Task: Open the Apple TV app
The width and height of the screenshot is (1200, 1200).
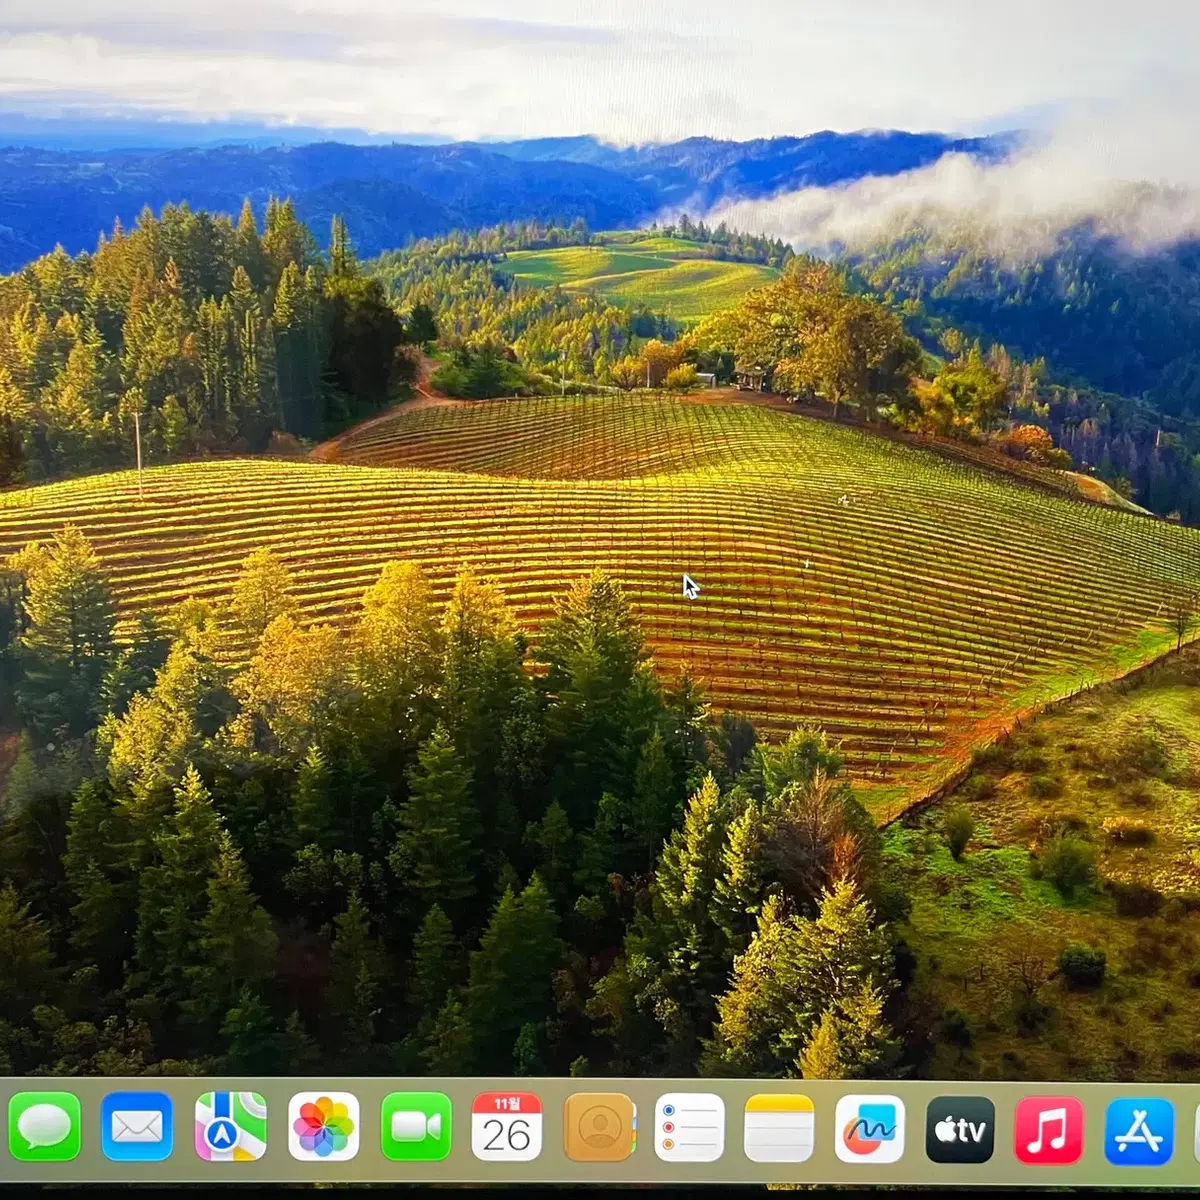Action: coord(960,1129)
